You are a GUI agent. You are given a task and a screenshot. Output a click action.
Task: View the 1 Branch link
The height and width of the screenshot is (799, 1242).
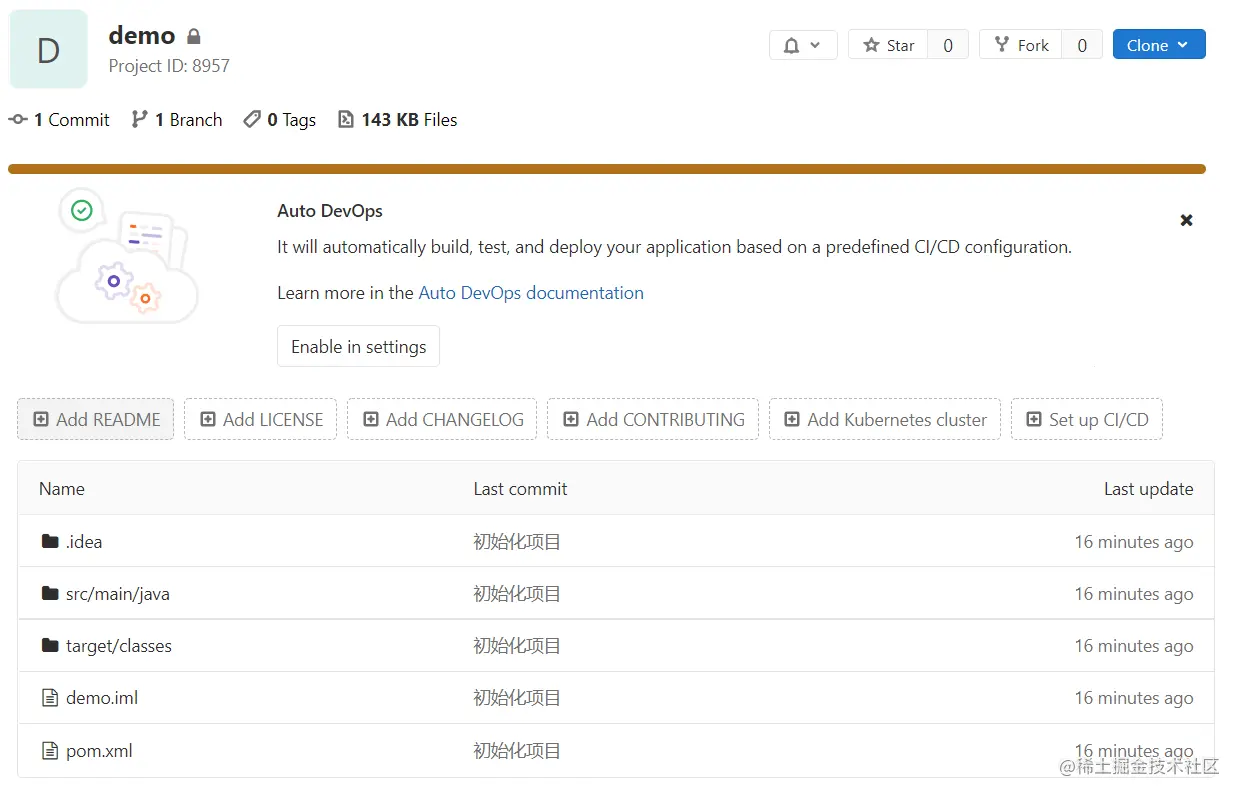pyautogui.click(x=177, y=120)
